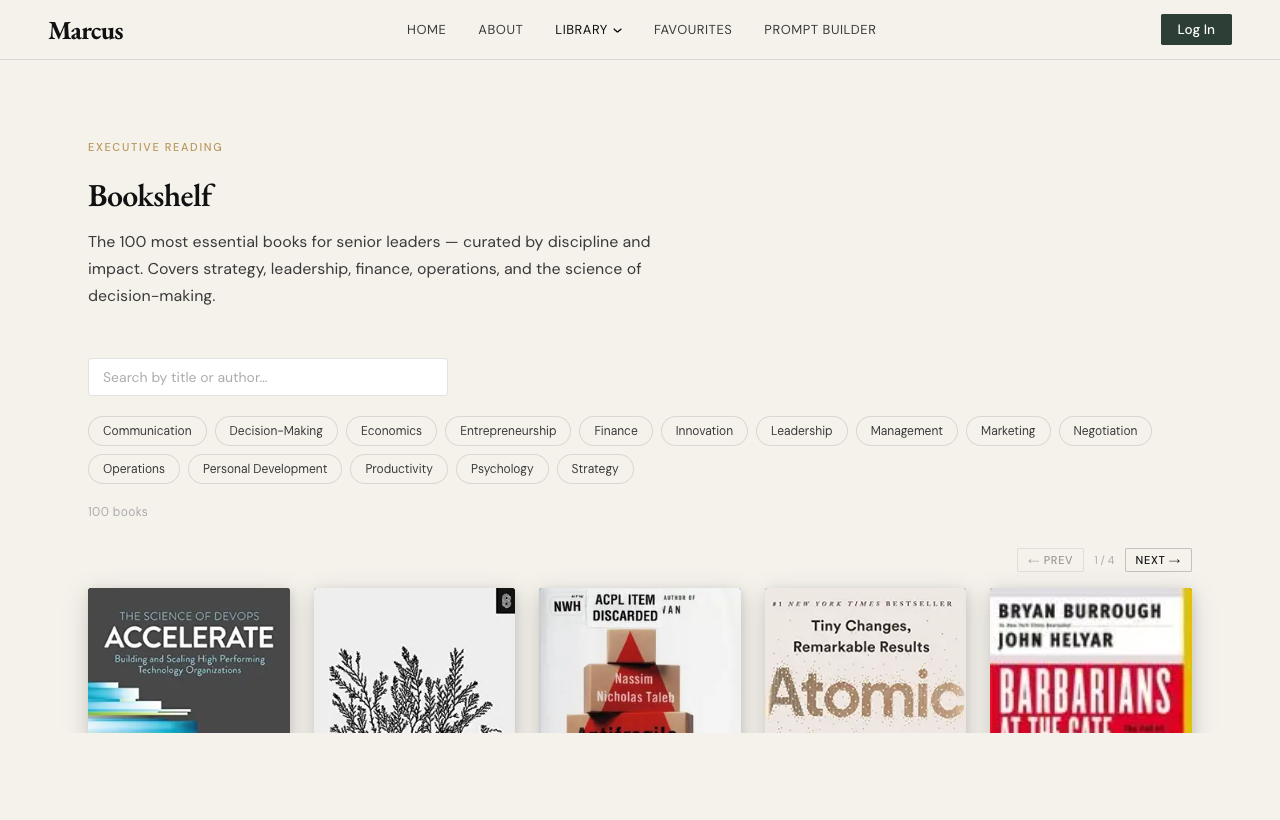Image resolution: width=1280 pixels, height=820 pixels.
Task: Select the Strategy filter chip
Action: coord(594,469)
